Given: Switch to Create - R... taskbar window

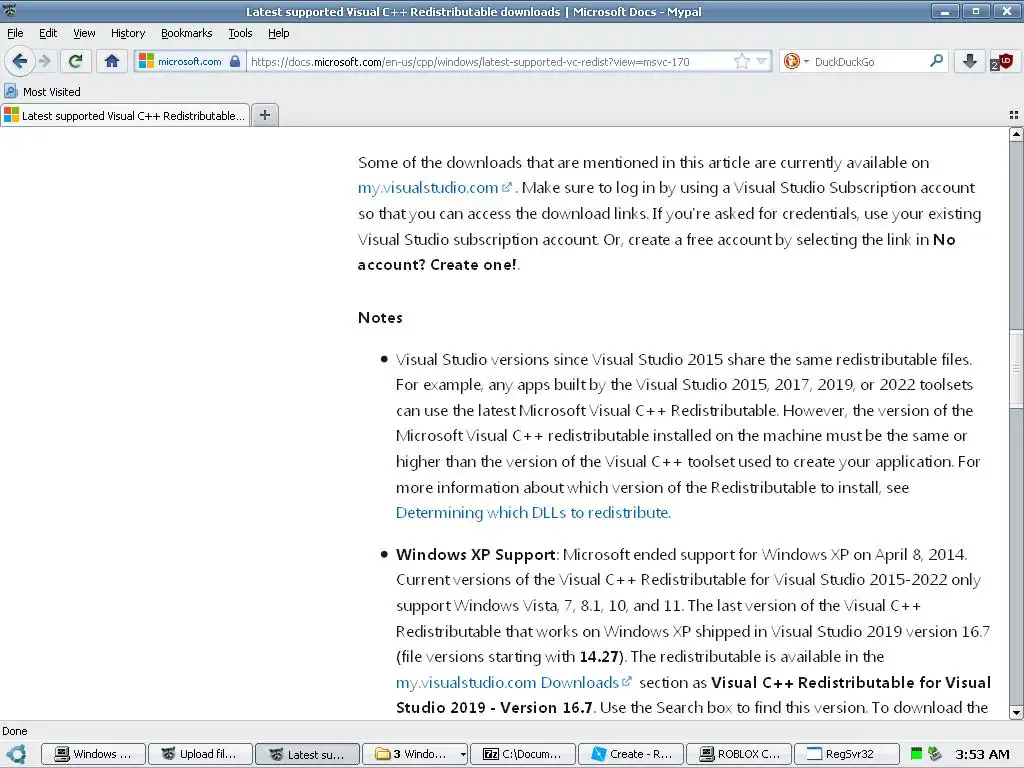Looking at the screenshot, I should (x=631, y=754).
